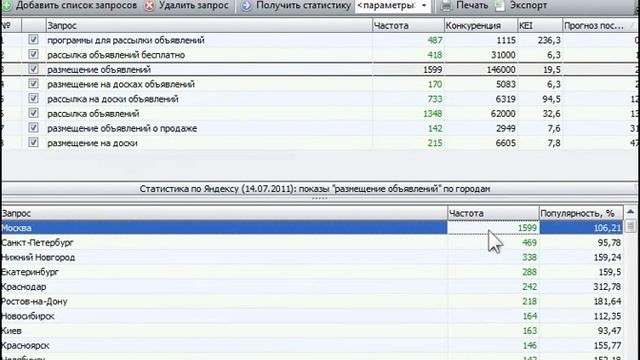Select the Екатеринбург row

pos(312,272)
